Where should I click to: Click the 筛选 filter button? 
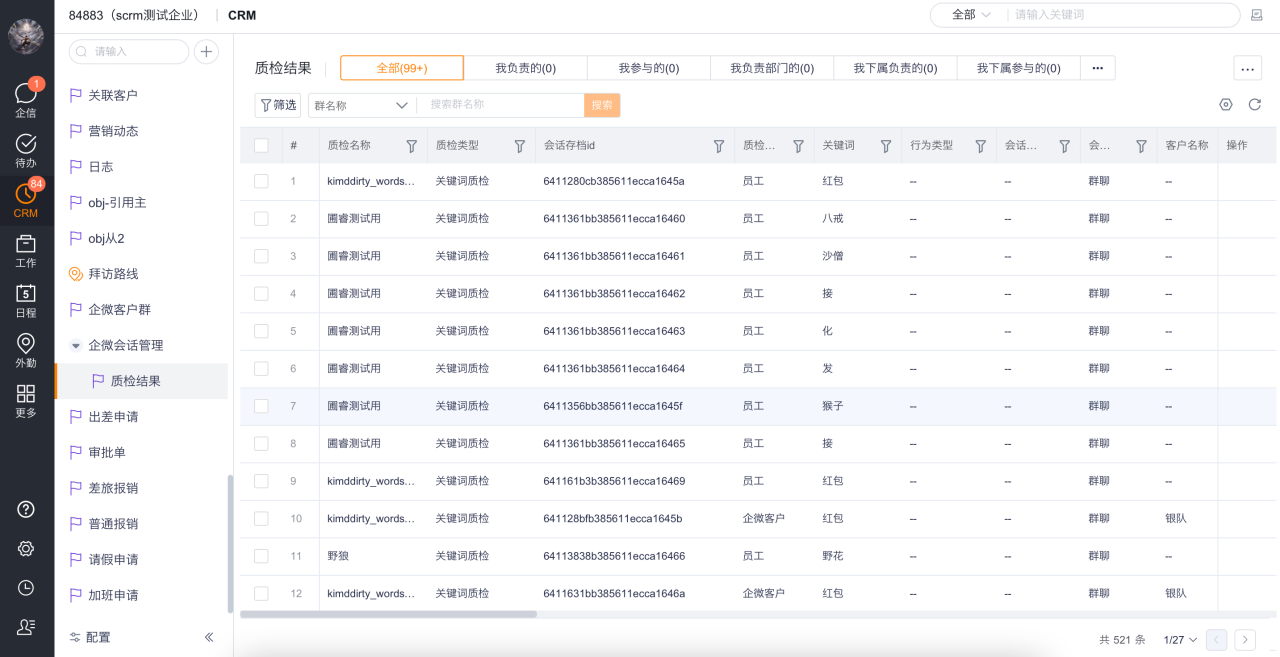point(278,105)
